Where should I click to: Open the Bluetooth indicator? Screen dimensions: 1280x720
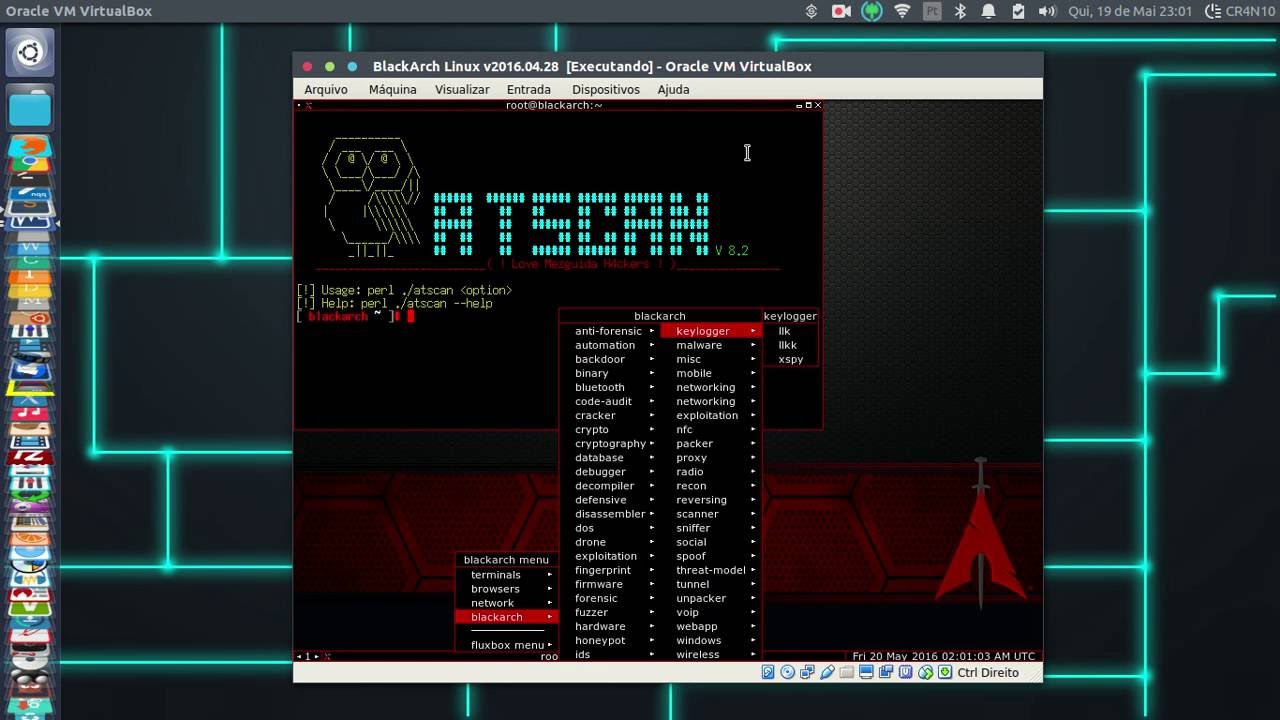point(960,11)
